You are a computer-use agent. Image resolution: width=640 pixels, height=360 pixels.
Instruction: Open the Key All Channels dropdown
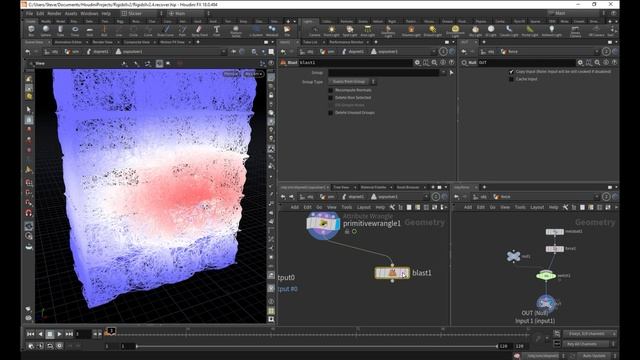pos(589,344)
